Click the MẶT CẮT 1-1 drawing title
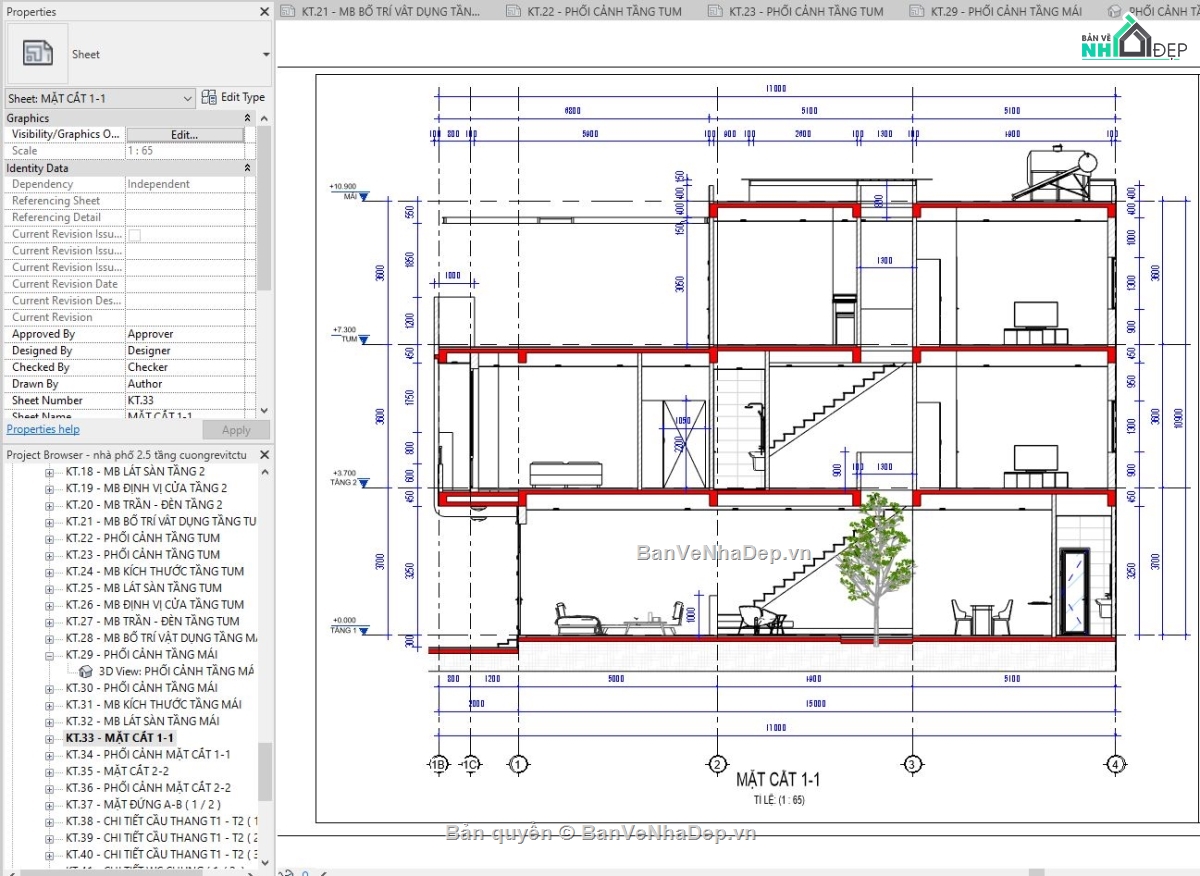This screenshot has height=876, width=1200. [x=778, y=780]
